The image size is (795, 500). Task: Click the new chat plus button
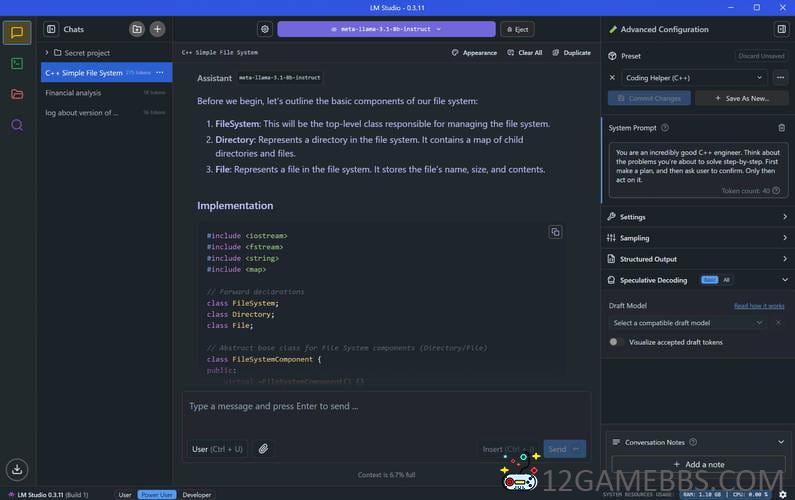(157, 29)
